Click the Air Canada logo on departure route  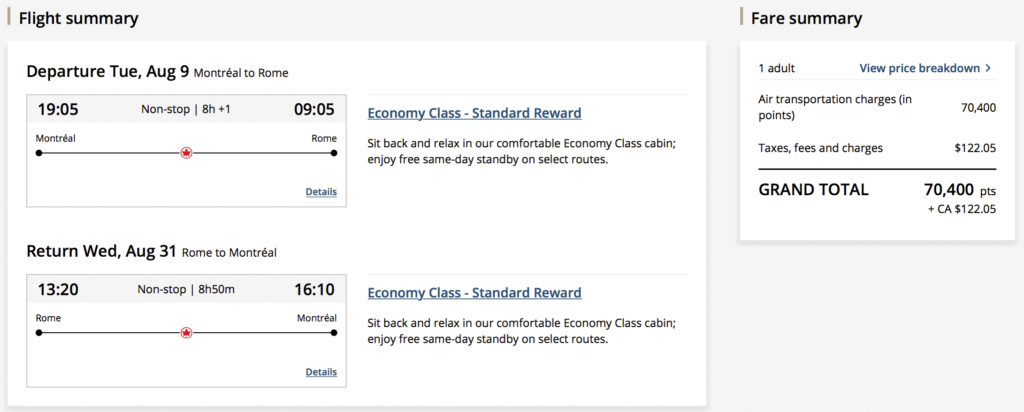[x=186, y=153]
